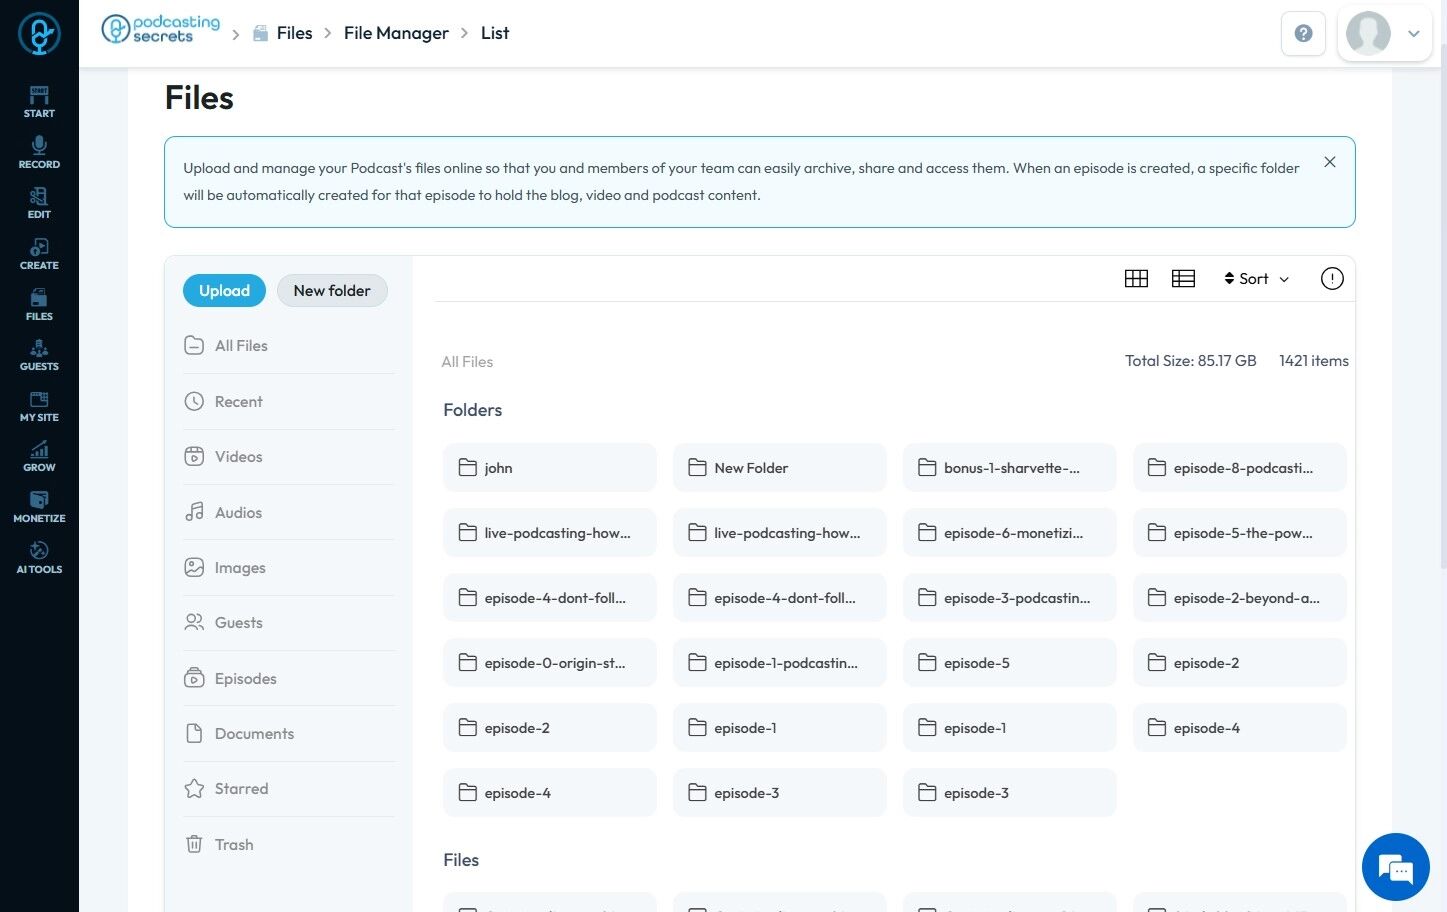Open the episode-3-podcastin... folder
This screenshot has height=912, width=1447.
tap(1010, 598)
